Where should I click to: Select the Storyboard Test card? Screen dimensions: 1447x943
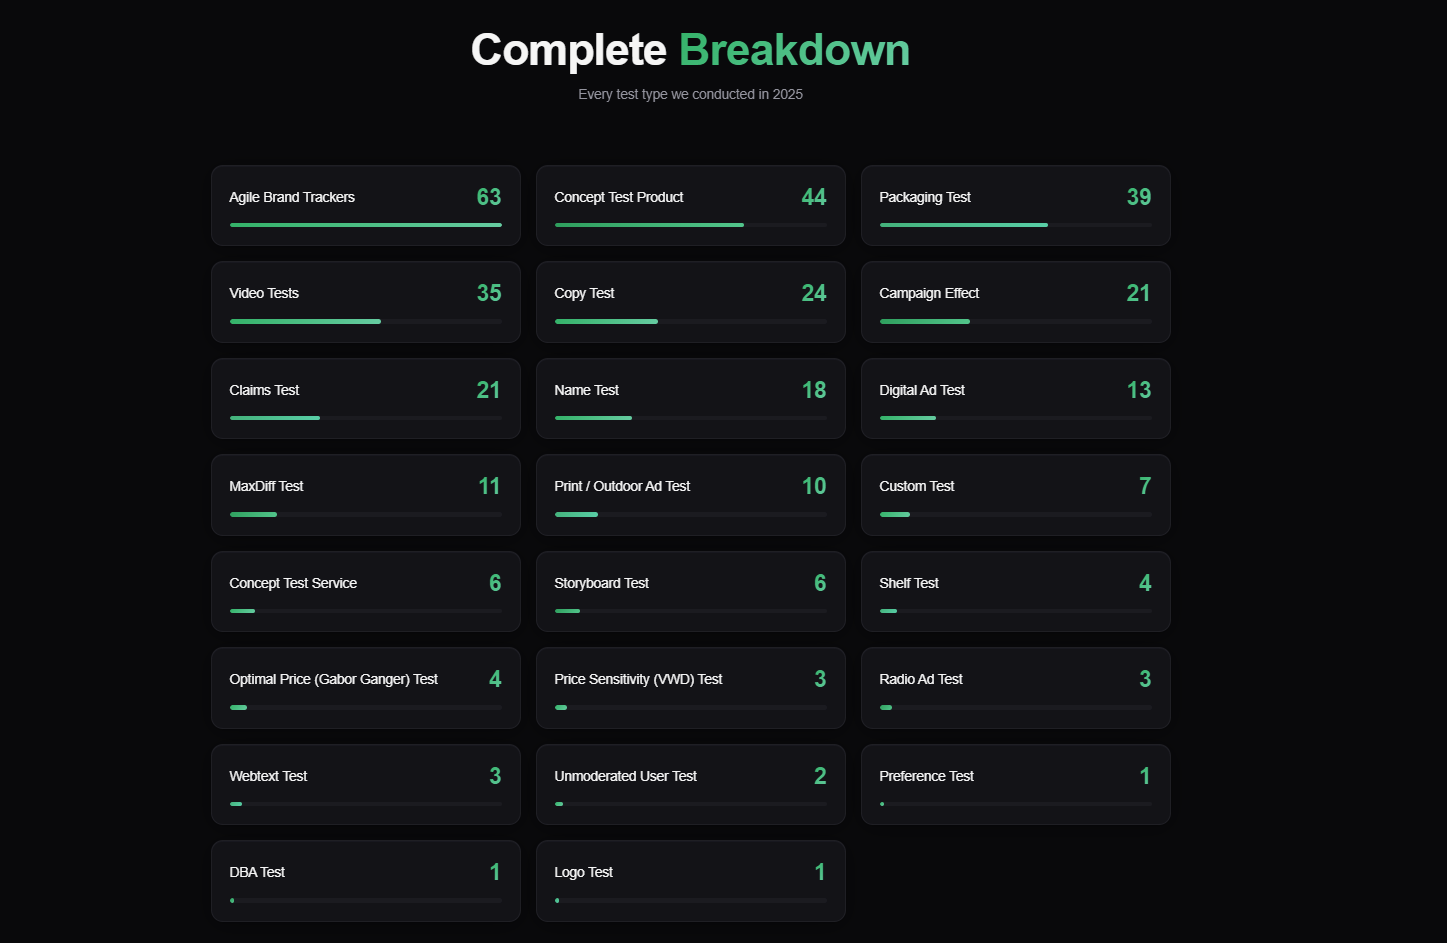[x=690, y=591]
